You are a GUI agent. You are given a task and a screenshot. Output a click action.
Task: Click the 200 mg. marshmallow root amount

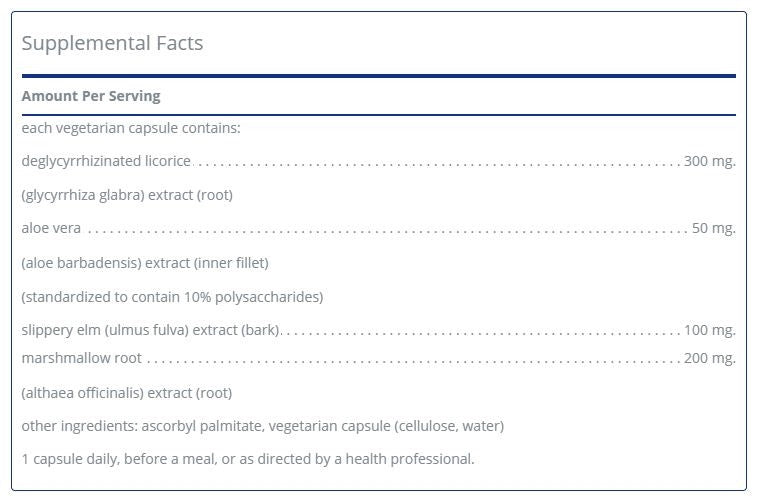click(x=709, y=358)
